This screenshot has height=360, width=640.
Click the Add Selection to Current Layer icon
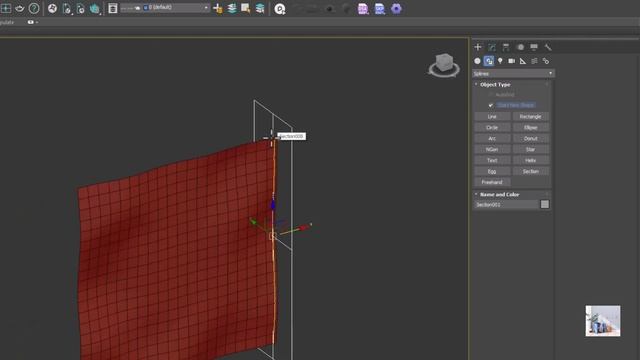pyautogui.click(x=232, y=9)
